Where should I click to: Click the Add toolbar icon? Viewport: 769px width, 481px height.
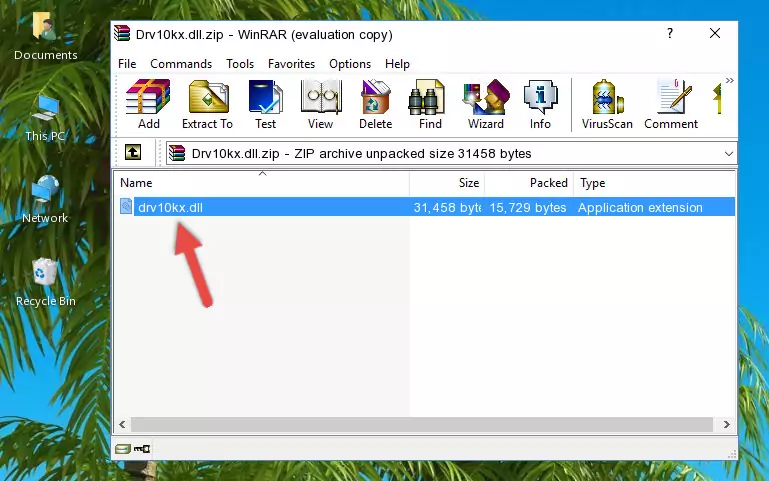click(148, 104)
